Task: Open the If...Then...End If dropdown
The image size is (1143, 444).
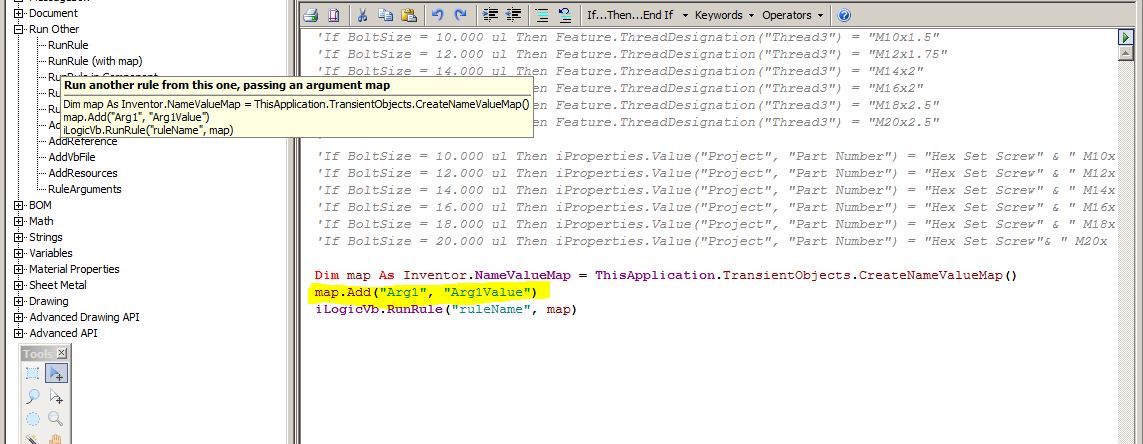Action: tap(638, 15)
